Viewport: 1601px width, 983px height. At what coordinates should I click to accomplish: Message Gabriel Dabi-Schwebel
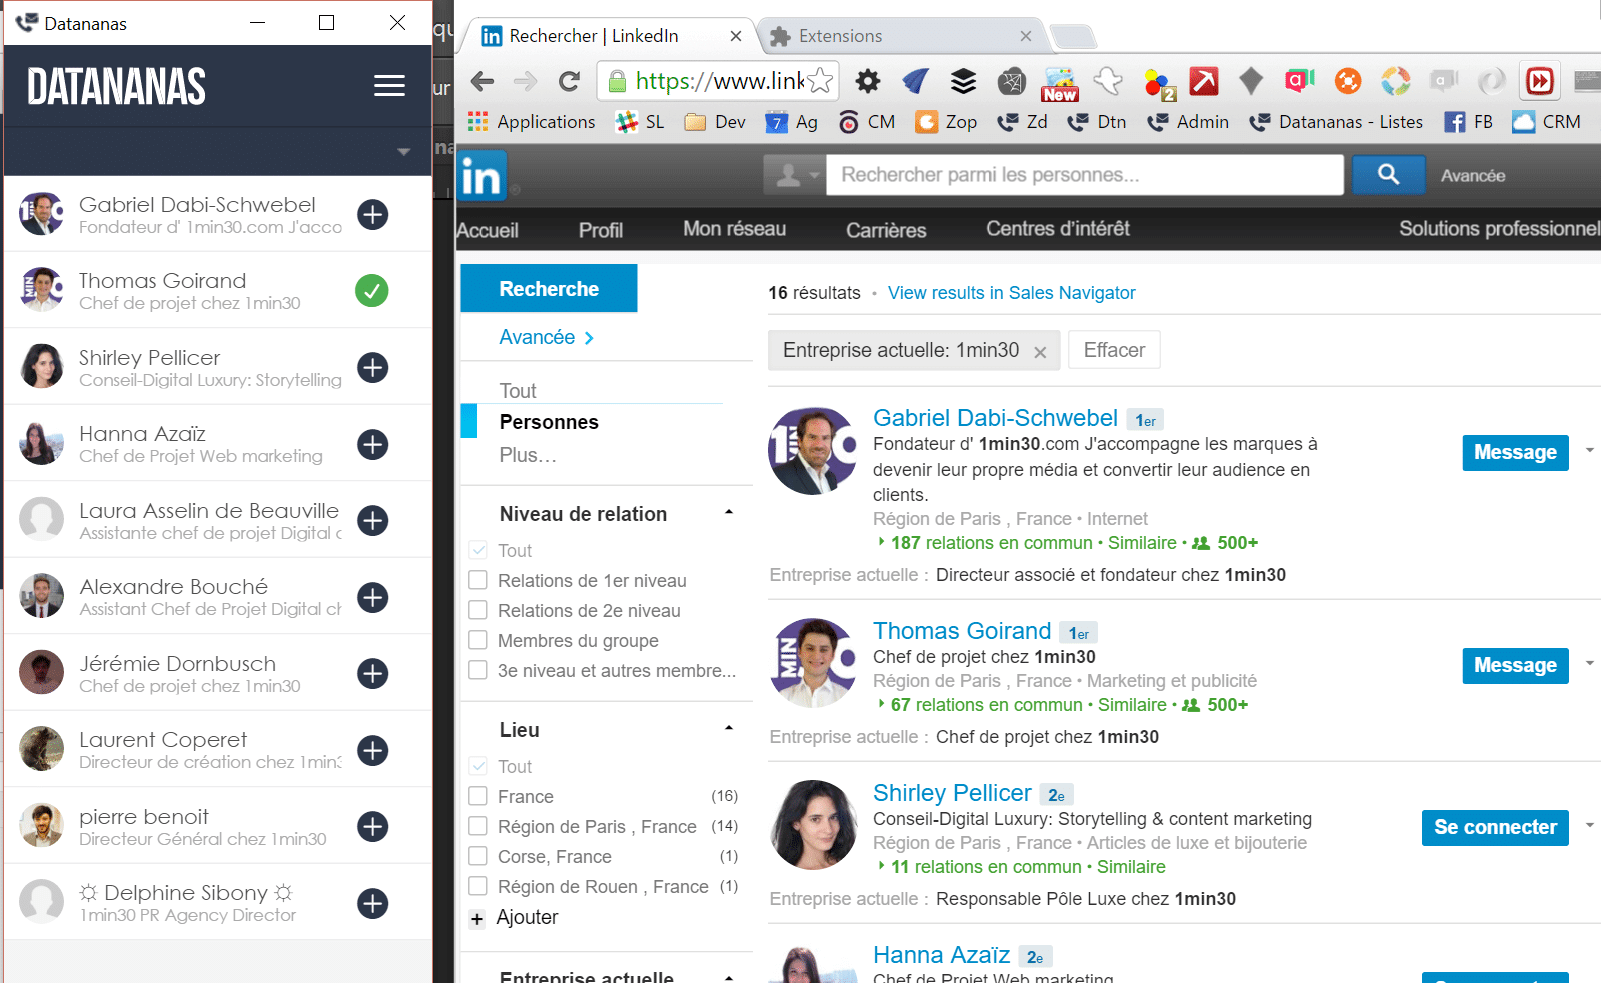click(1515, 452)
